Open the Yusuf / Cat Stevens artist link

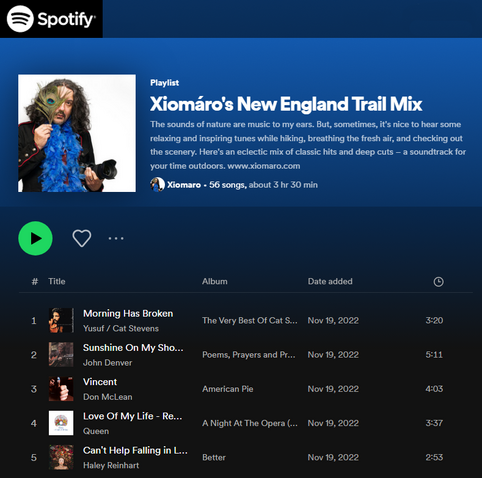coord(121,328)
